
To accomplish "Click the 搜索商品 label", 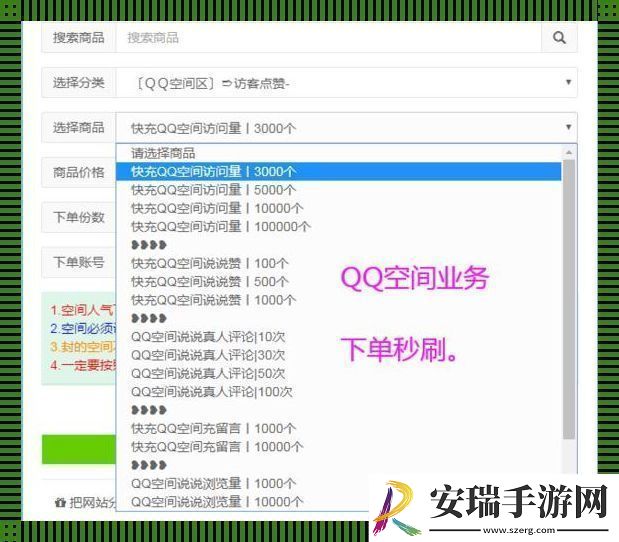I will (79, 38).
